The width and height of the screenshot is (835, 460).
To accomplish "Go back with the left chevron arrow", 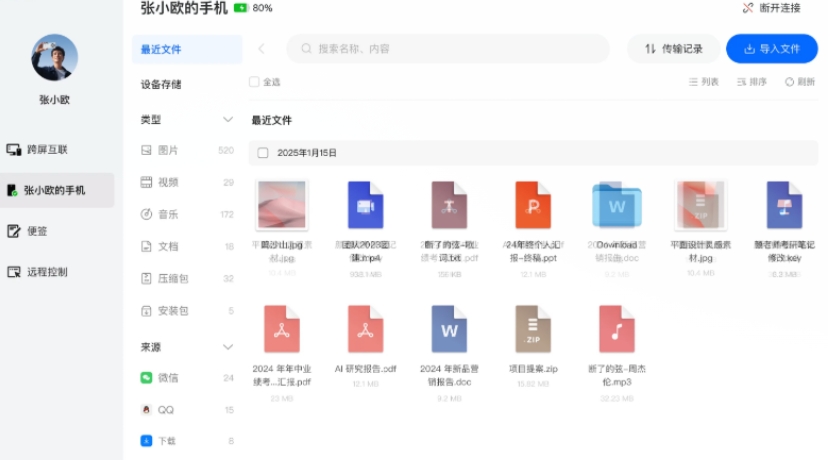I will pos(261,49).
